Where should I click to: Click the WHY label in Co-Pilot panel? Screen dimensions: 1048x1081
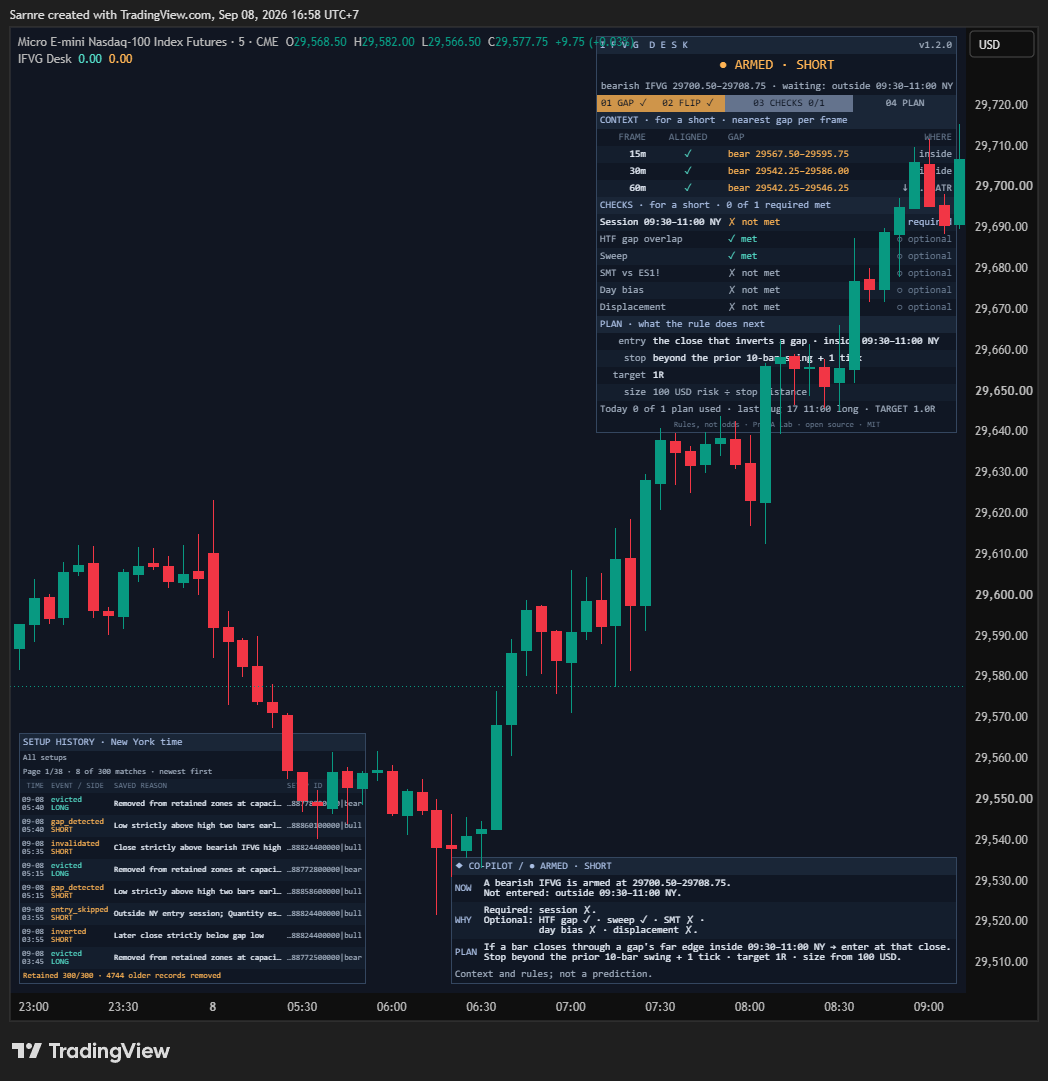click(463, 920)
